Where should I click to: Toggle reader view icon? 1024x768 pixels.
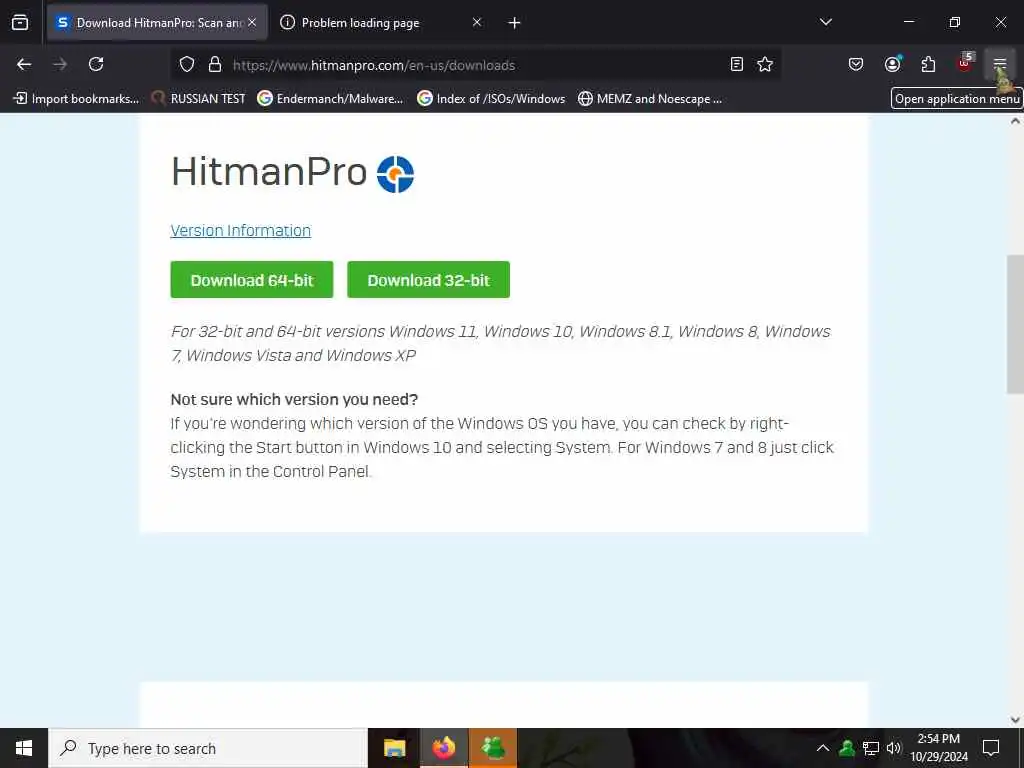pyautogui.click(x=737, y=64)
